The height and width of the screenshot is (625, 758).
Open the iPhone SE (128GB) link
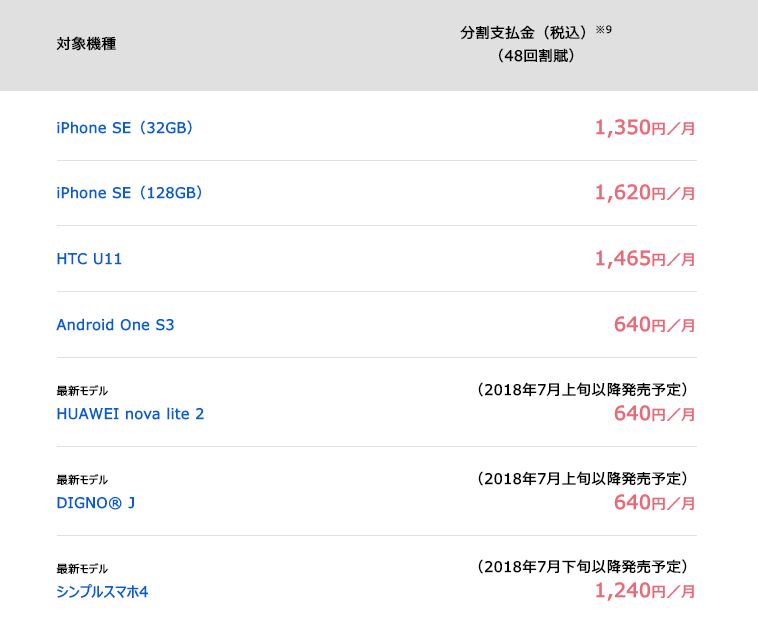click(x=130, y=193)
